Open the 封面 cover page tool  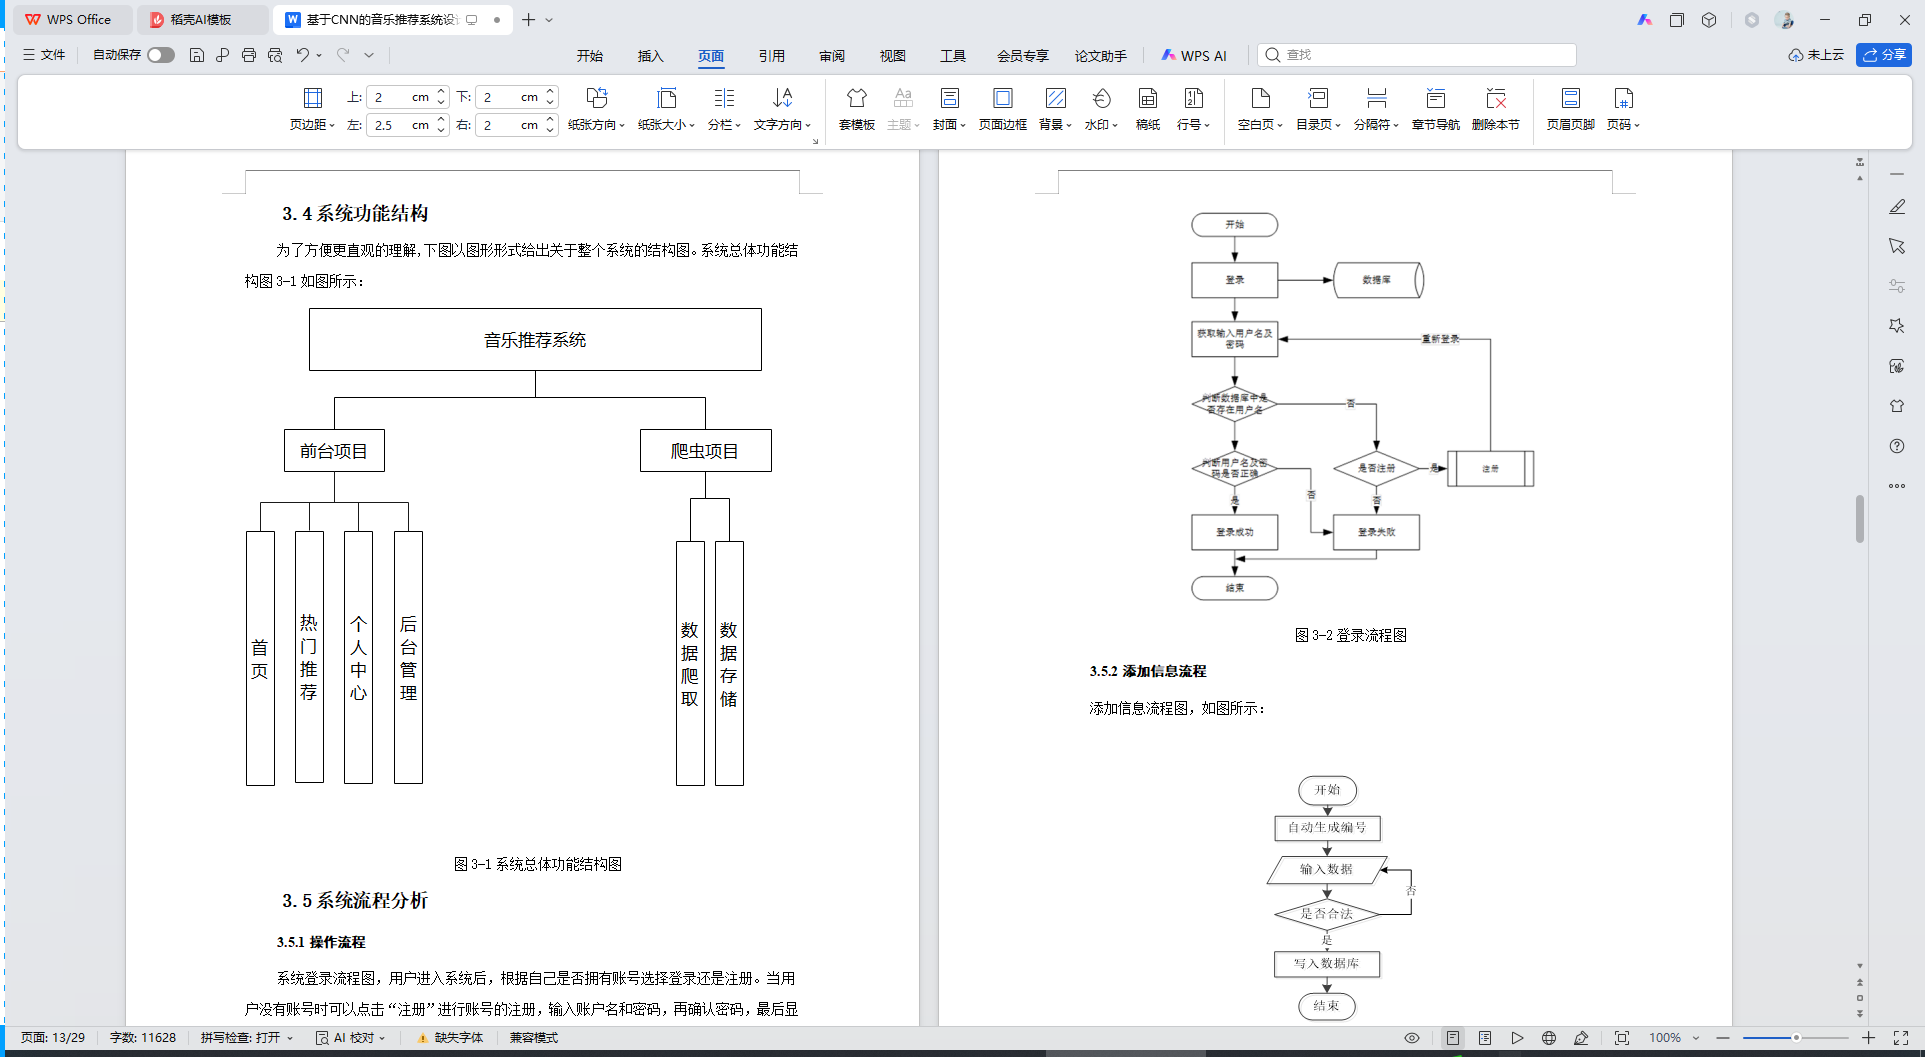pos(949,109)
